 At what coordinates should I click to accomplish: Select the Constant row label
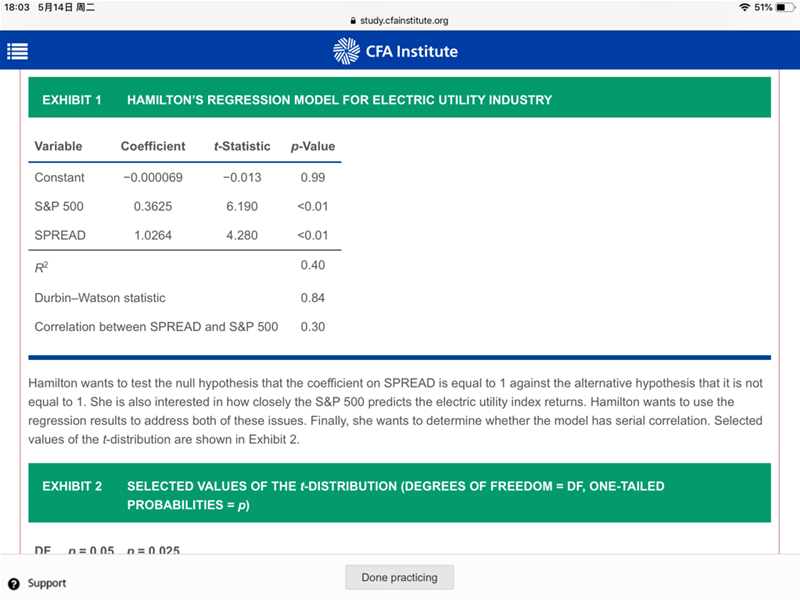[x=59, y=178]
